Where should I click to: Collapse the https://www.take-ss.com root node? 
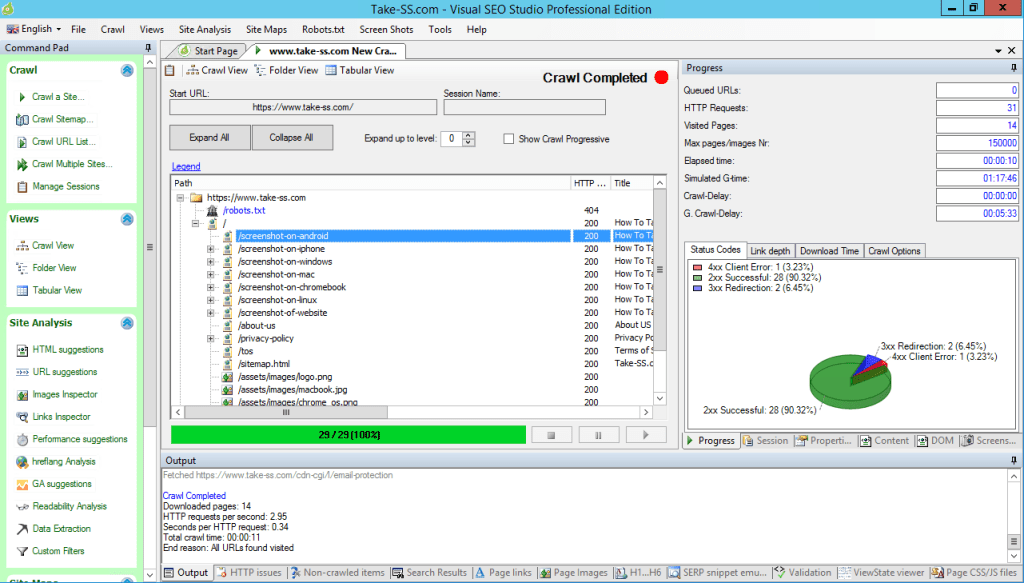pos(180,198)
